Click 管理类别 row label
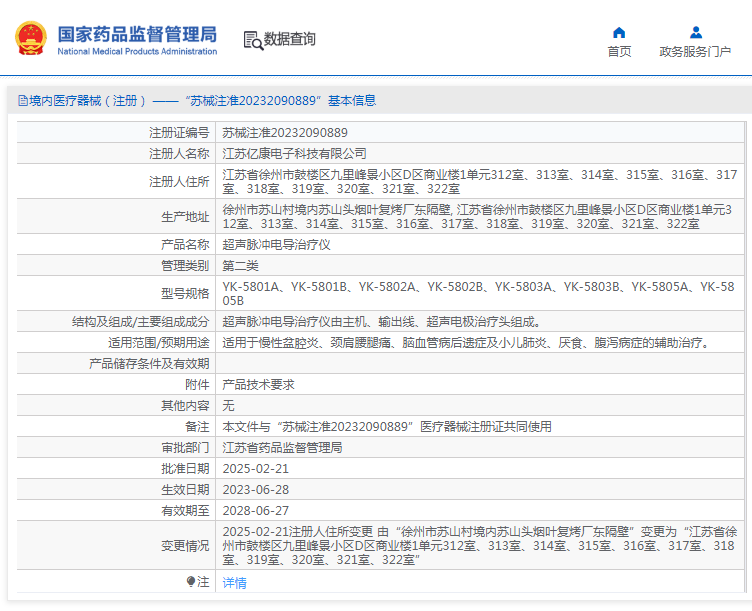Image resolution: width=752 pixels, height=611 pixels. click(185, 266)
